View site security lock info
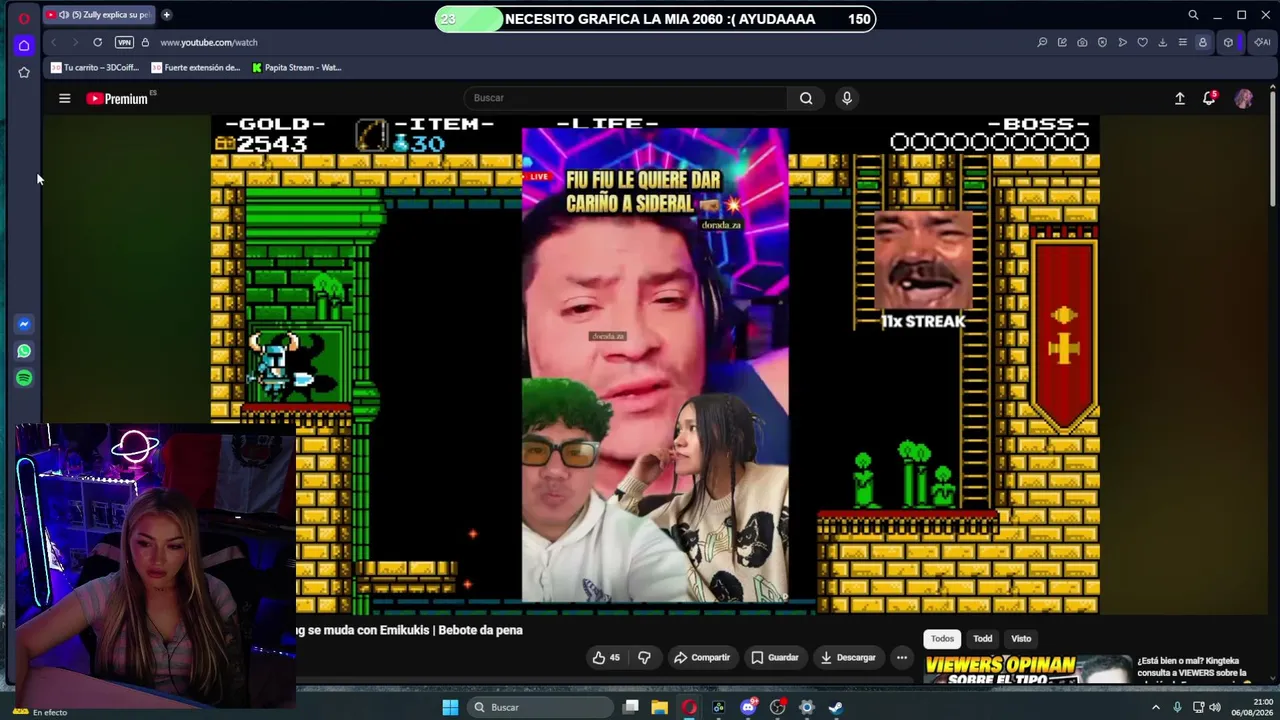1280x720 pixels. 145,42
